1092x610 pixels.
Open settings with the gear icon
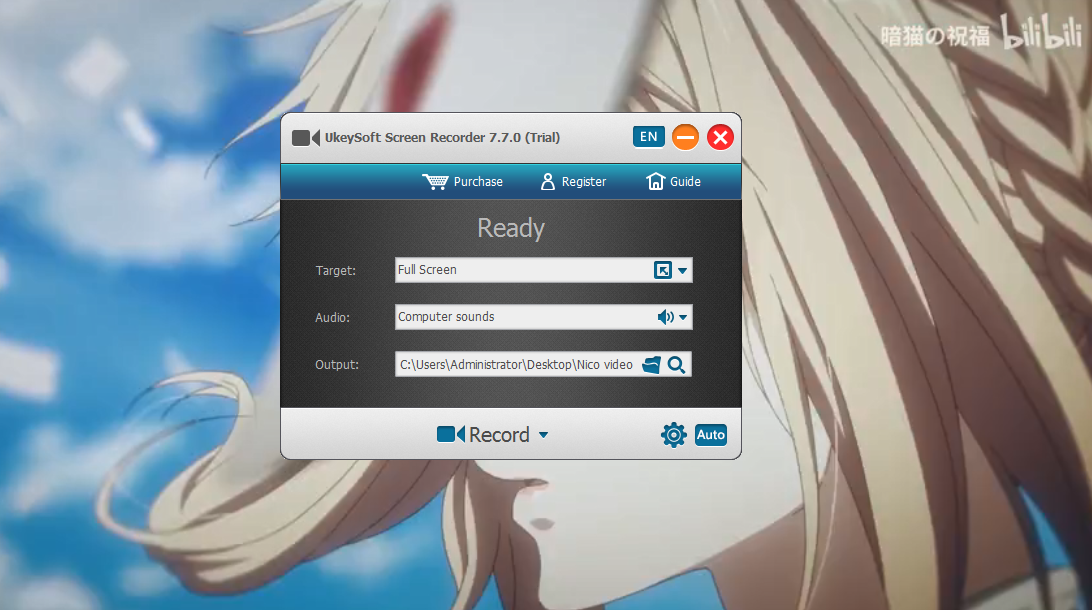[674, 435]
